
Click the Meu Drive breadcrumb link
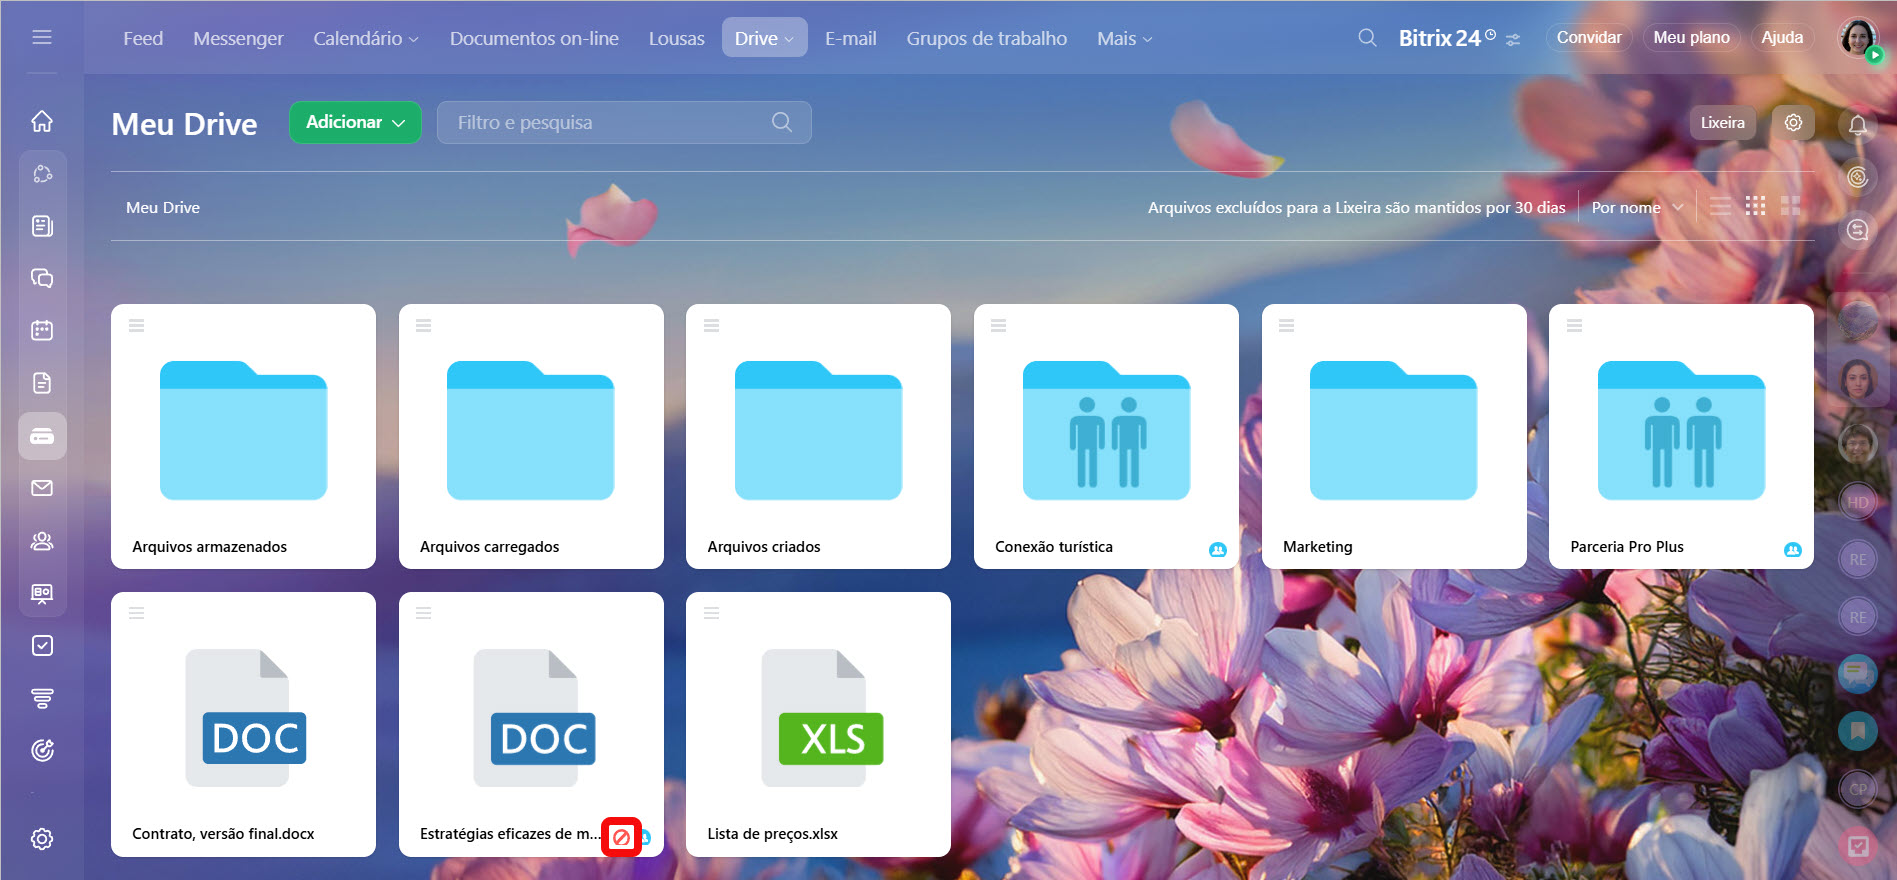click(x=163, y=207)
